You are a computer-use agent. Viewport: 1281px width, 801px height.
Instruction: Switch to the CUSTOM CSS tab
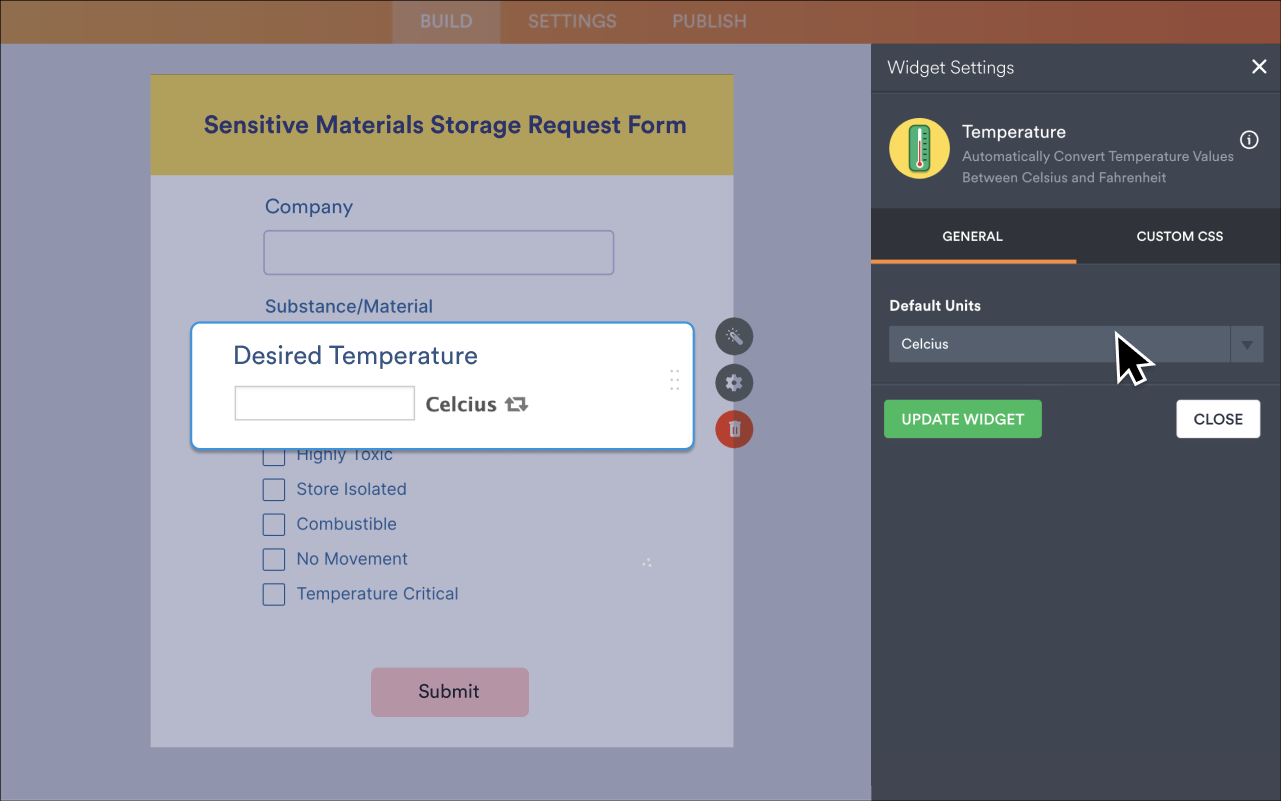(1179, 236)
